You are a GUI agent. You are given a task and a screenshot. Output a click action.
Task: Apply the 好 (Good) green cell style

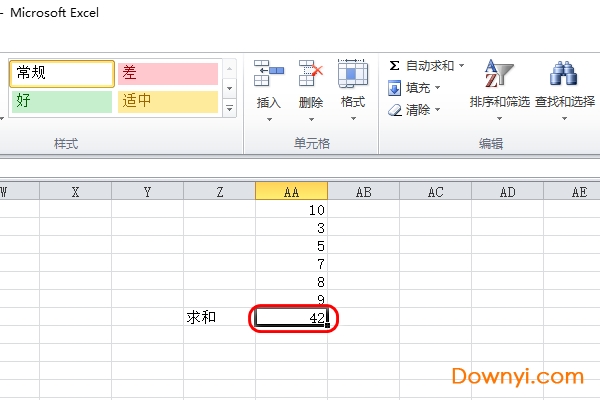tap(62, 101)
